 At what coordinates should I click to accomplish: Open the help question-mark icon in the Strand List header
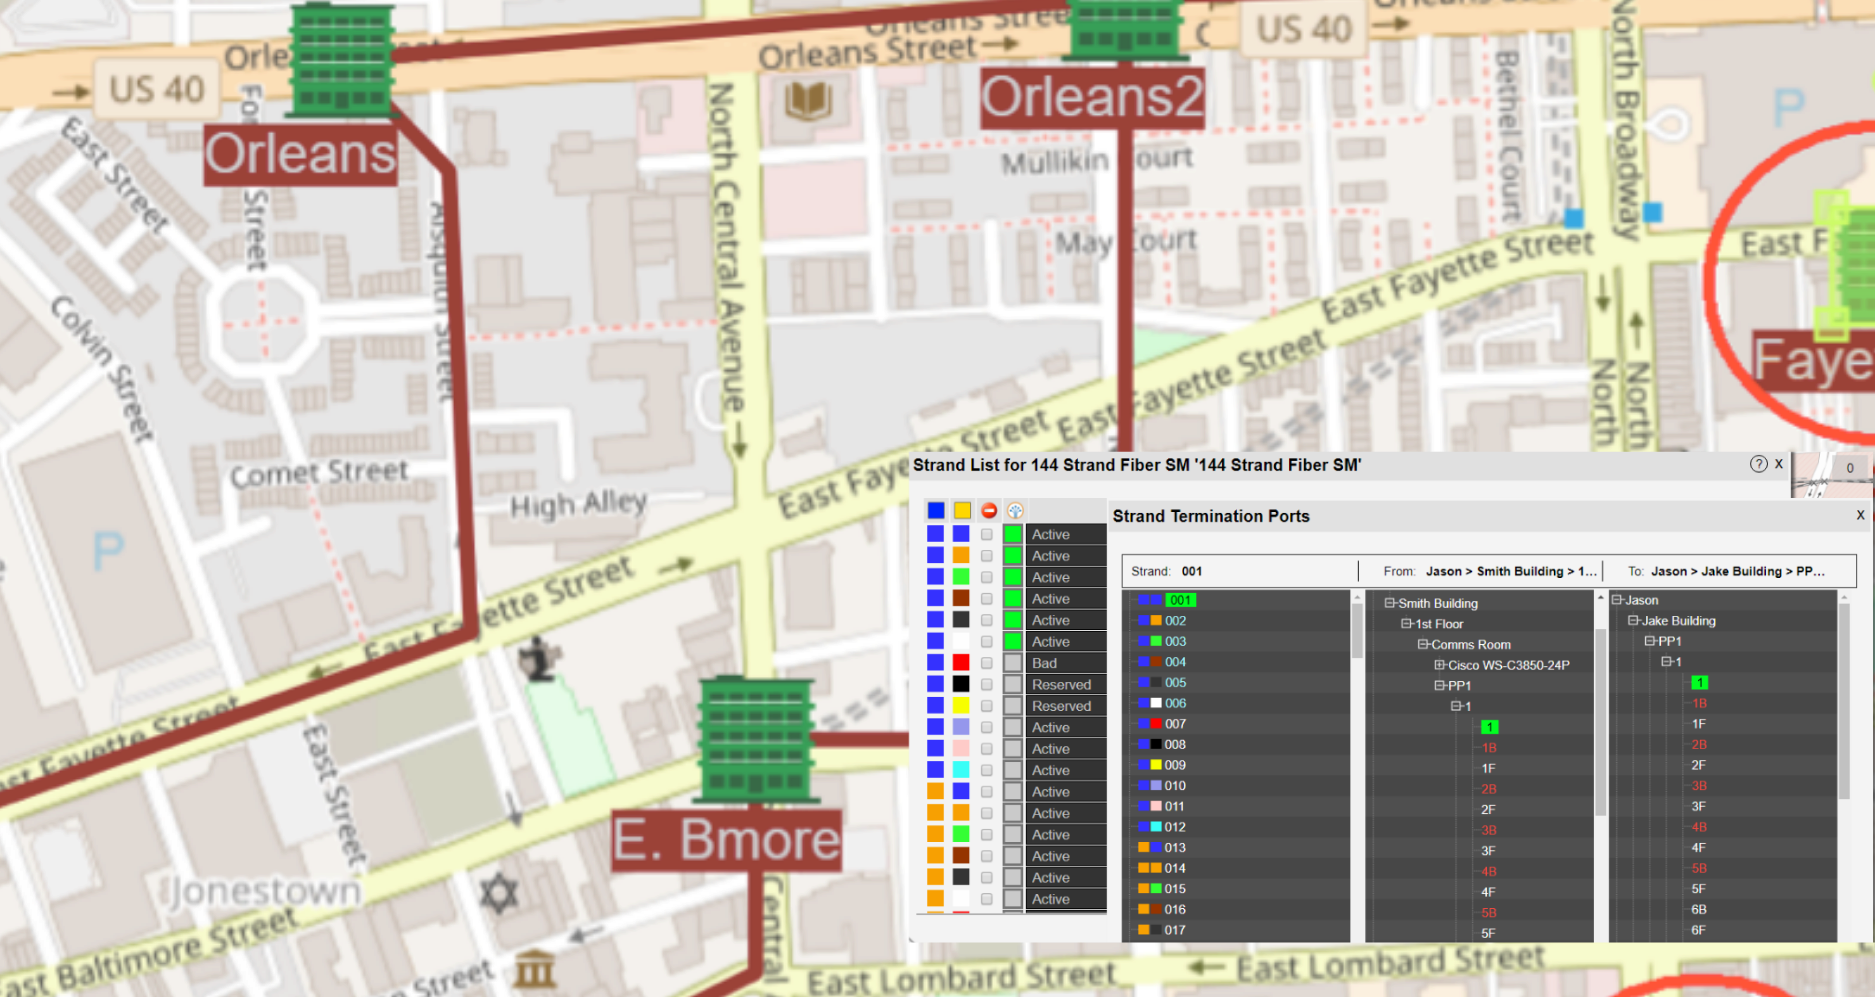click(x=1757, y=464)
